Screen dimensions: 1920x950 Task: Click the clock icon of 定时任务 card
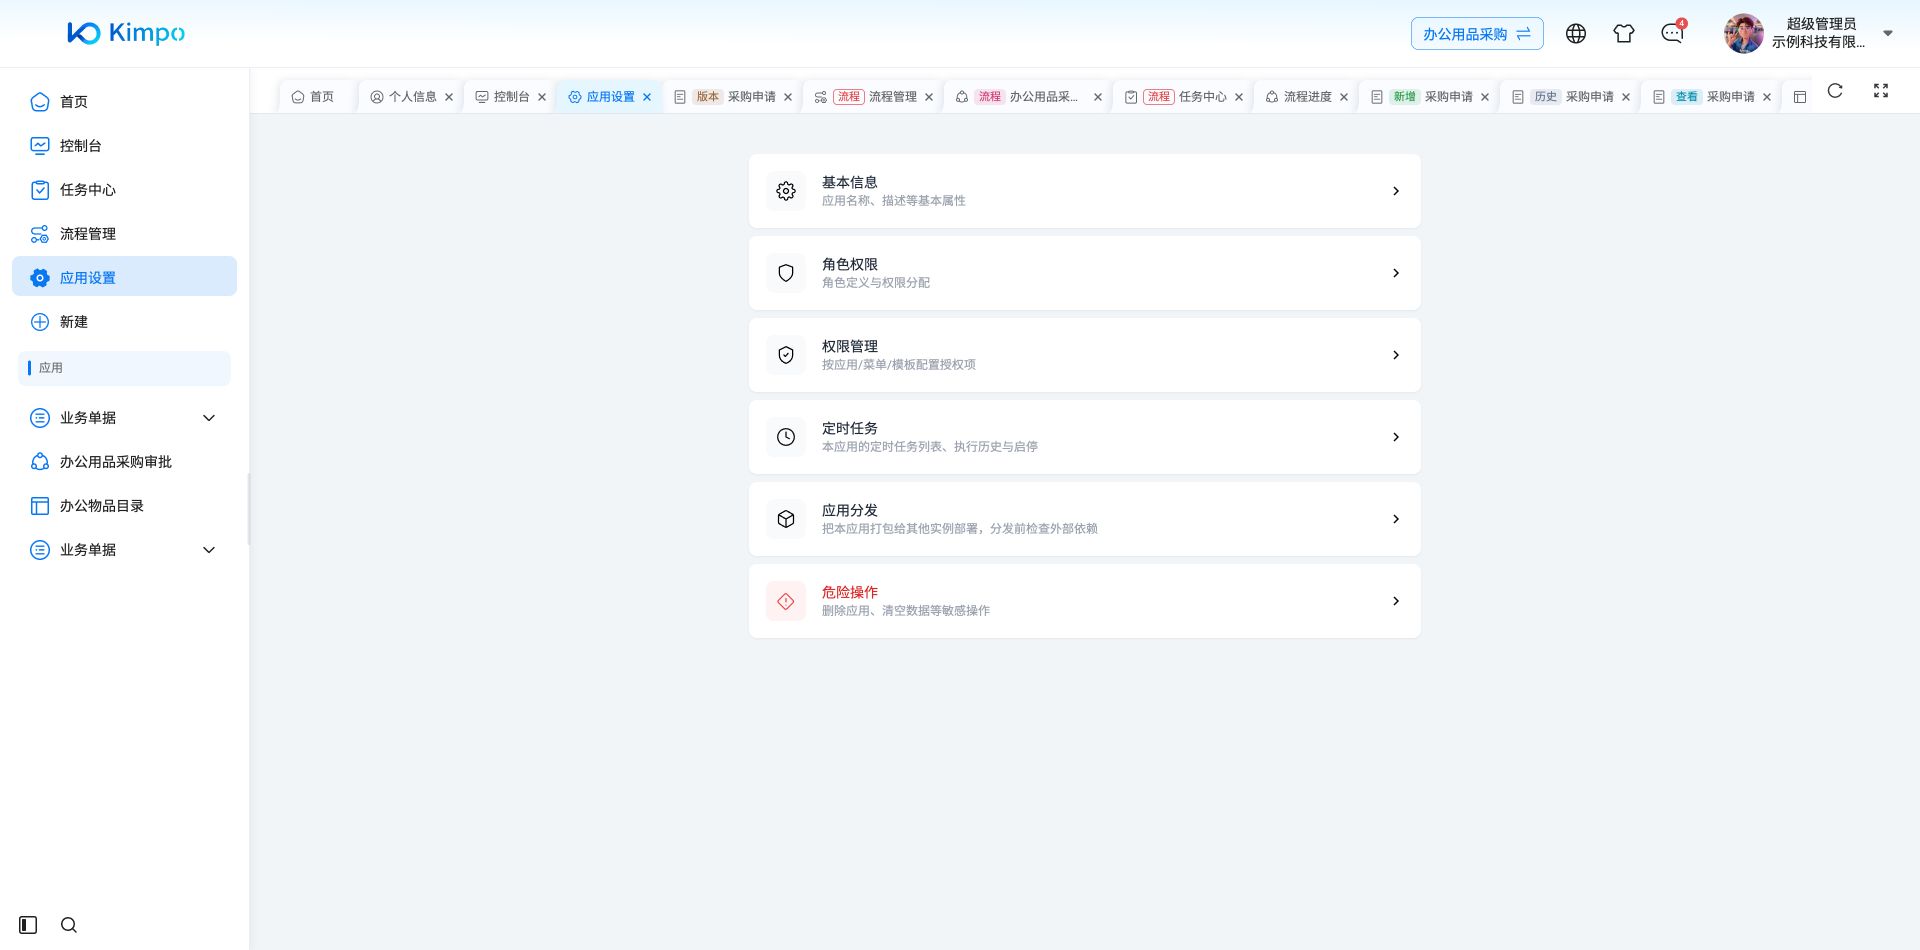pyautogui.click(x=786, y=437)
